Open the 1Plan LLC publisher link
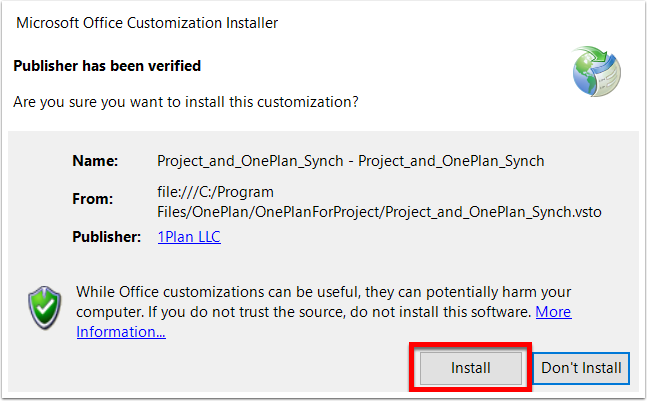Screen dimensions: 647x401 point(189,237)
